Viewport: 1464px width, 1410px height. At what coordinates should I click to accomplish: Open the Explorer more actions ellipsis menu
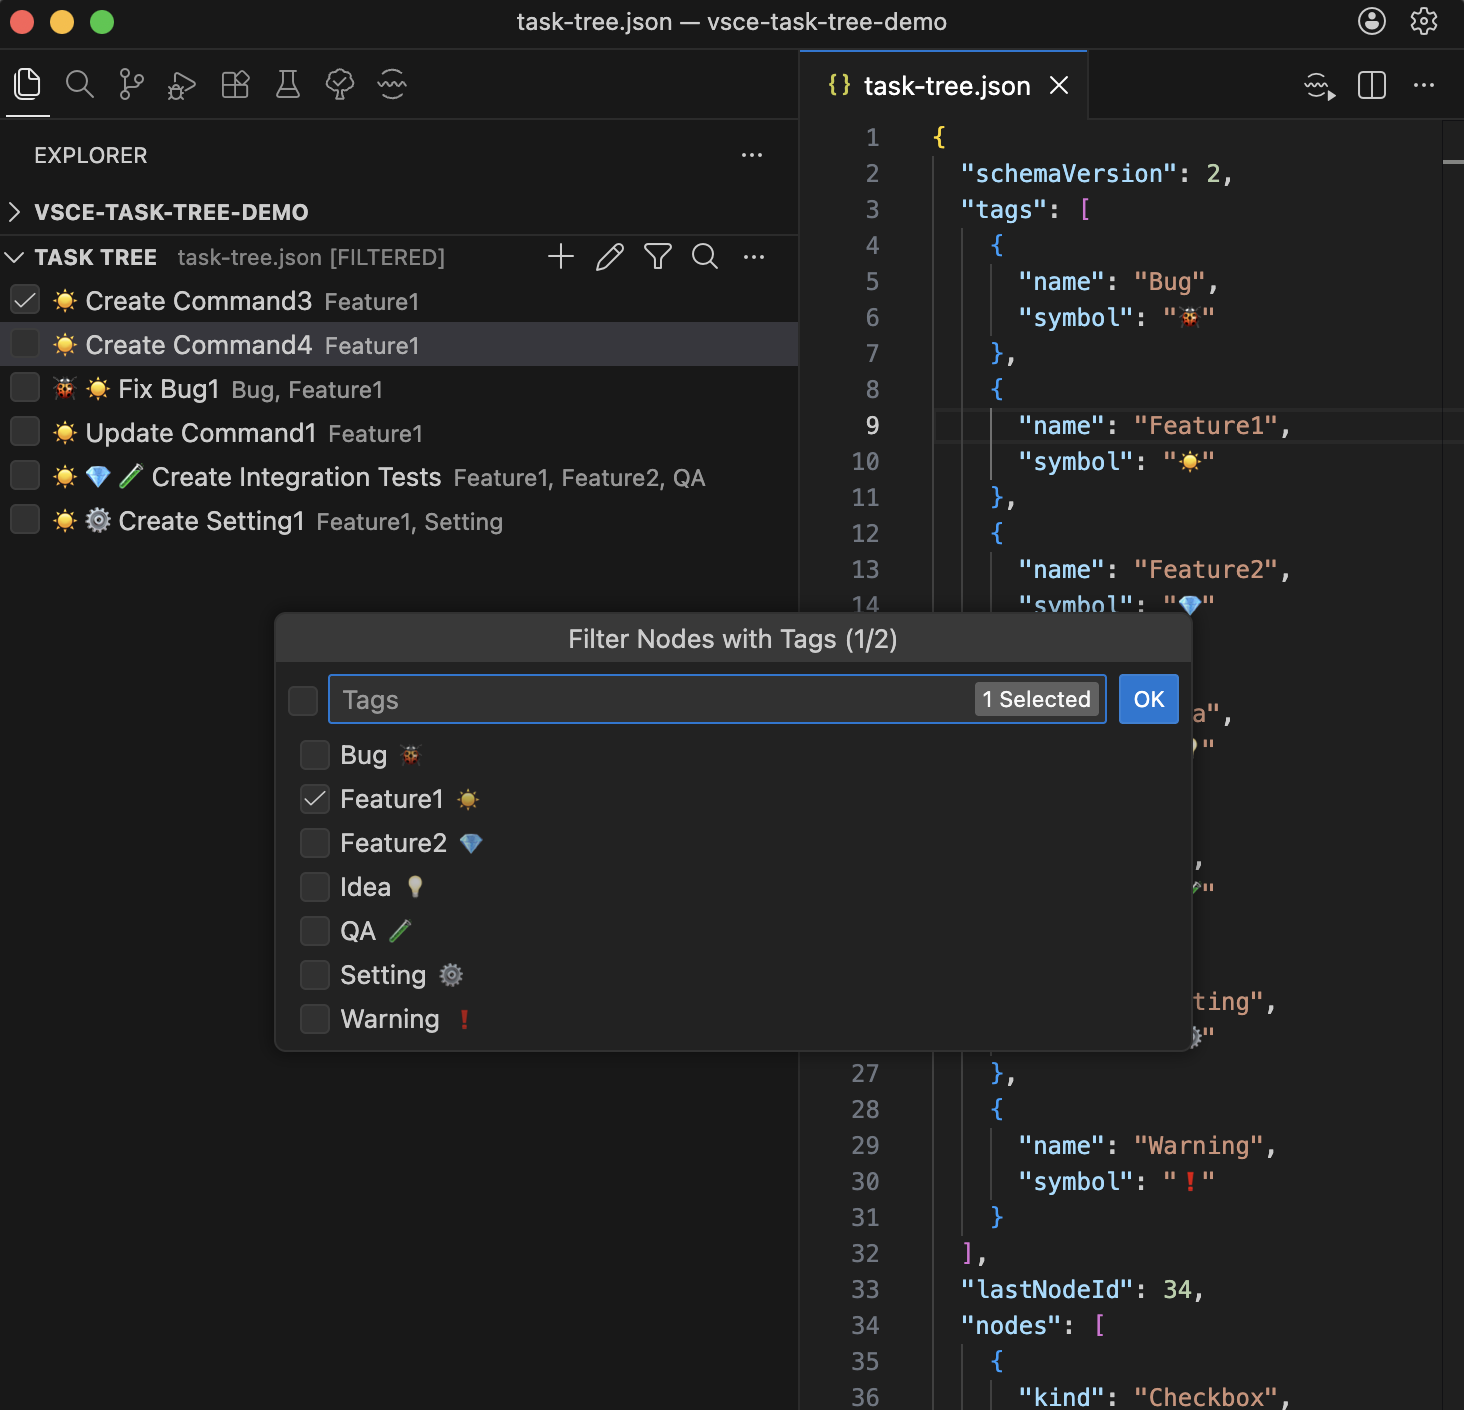pos(752,155)
